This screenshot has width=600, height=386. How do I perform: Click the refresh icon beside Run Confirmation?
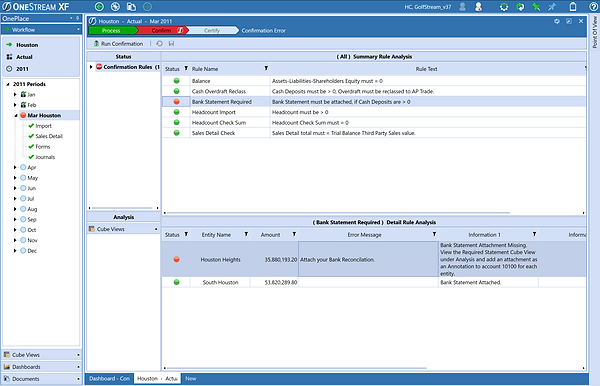[x=160, y=44]
